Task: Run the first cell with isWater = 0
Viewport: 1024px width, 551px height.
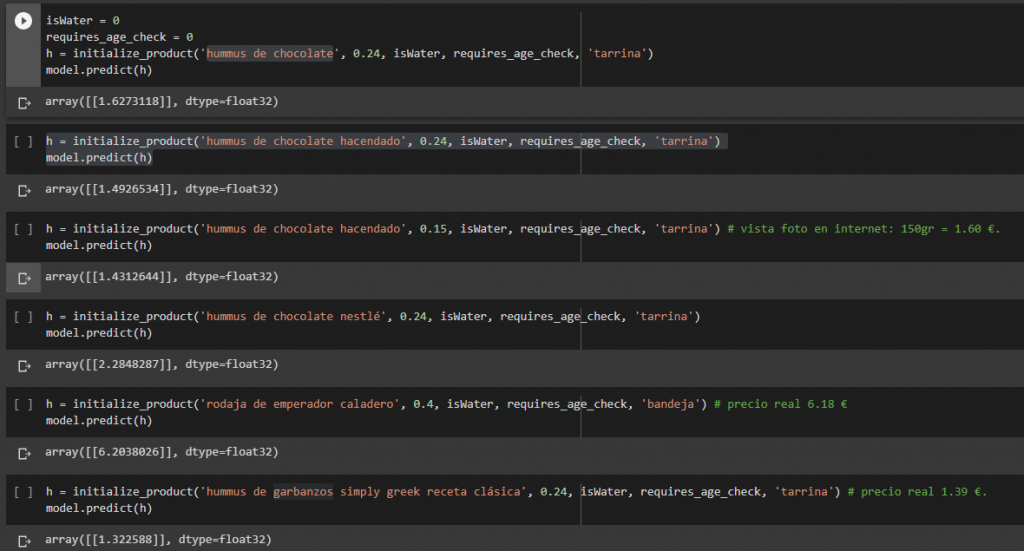Action: coord(24,21)
